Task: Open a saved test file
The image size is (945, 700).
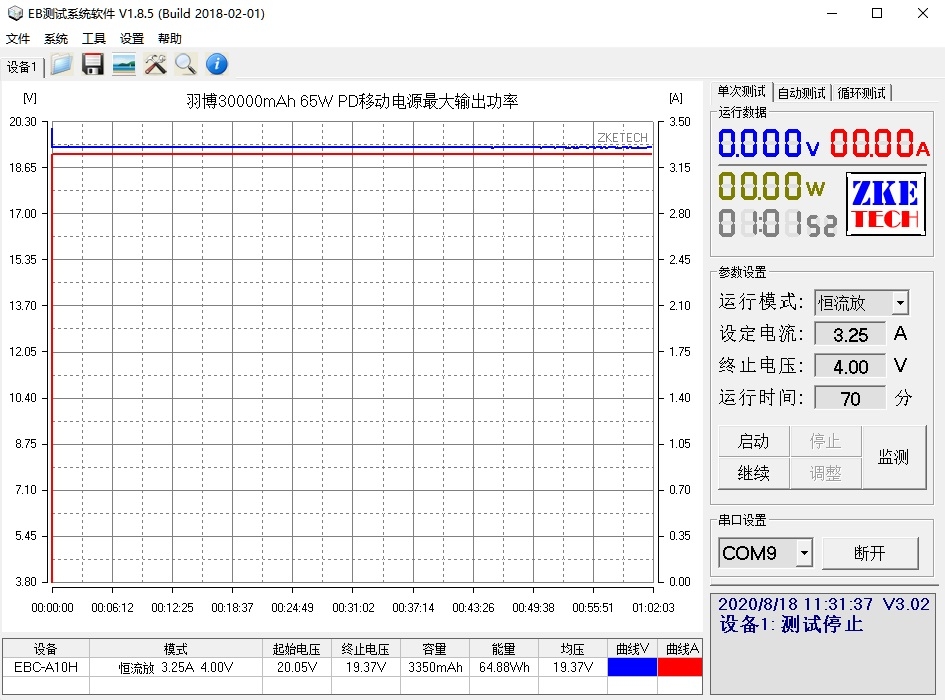Action: [x=61, y=63]
